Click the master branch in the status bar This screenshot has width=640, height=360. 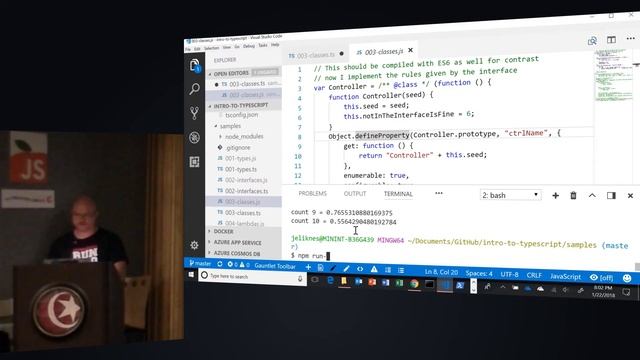pos(200,264)
